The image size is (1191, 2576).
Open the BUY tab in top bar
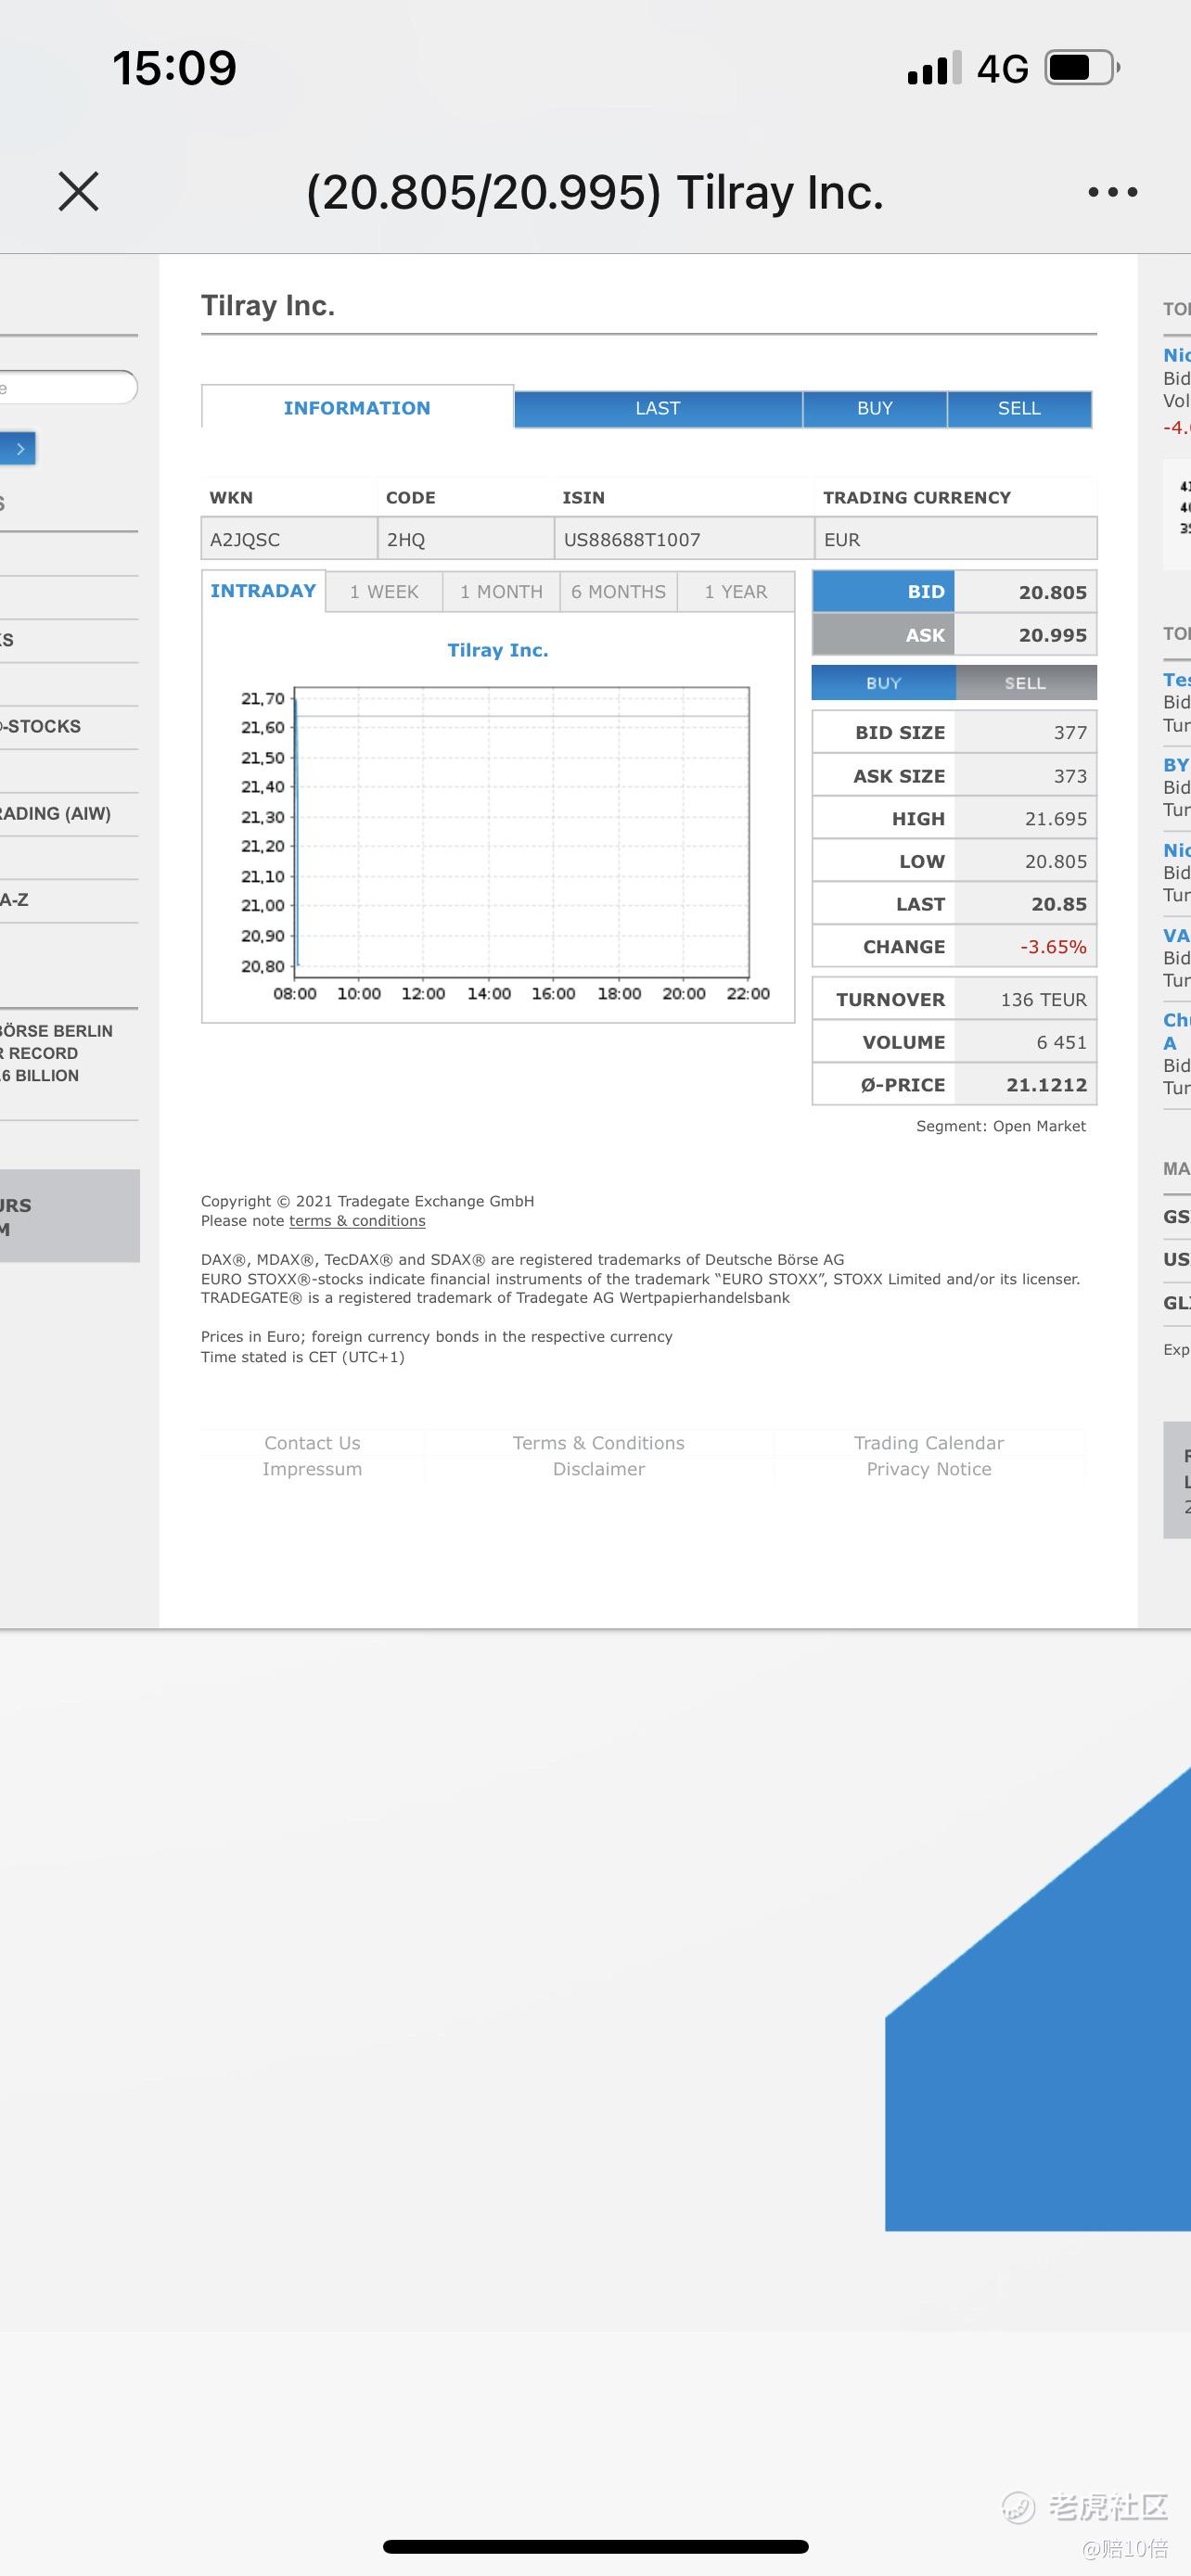(875, 408)
